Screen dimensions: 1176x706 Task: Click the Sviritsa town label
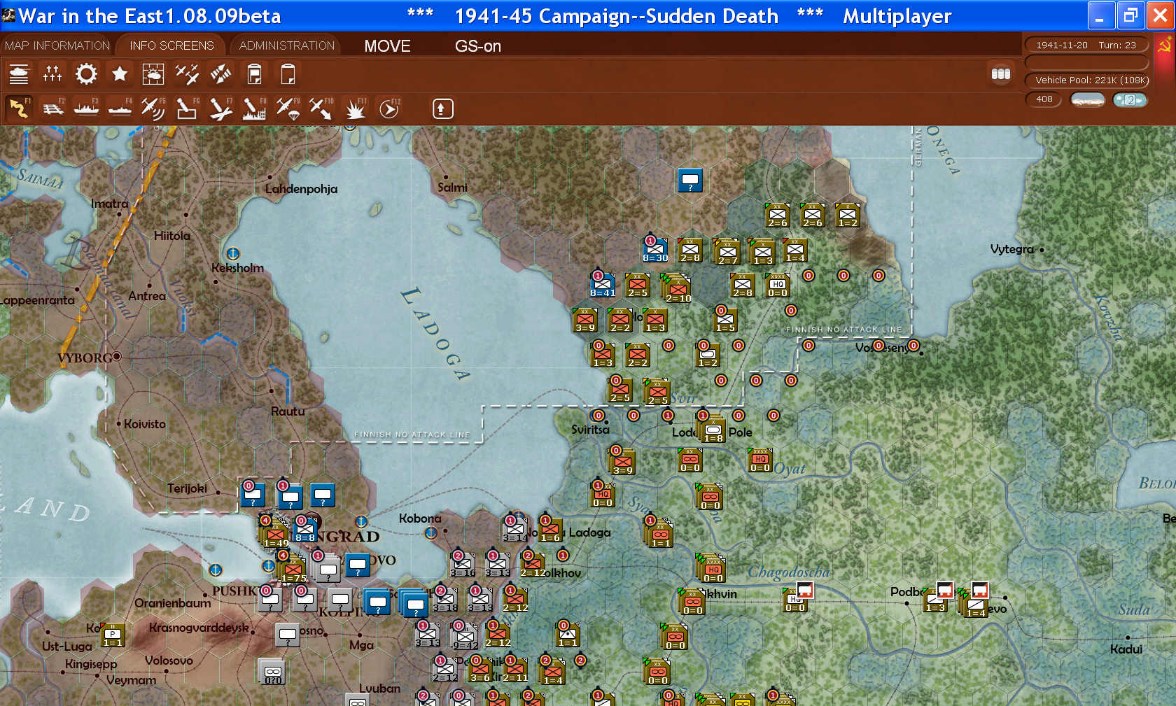click(590, 430)
